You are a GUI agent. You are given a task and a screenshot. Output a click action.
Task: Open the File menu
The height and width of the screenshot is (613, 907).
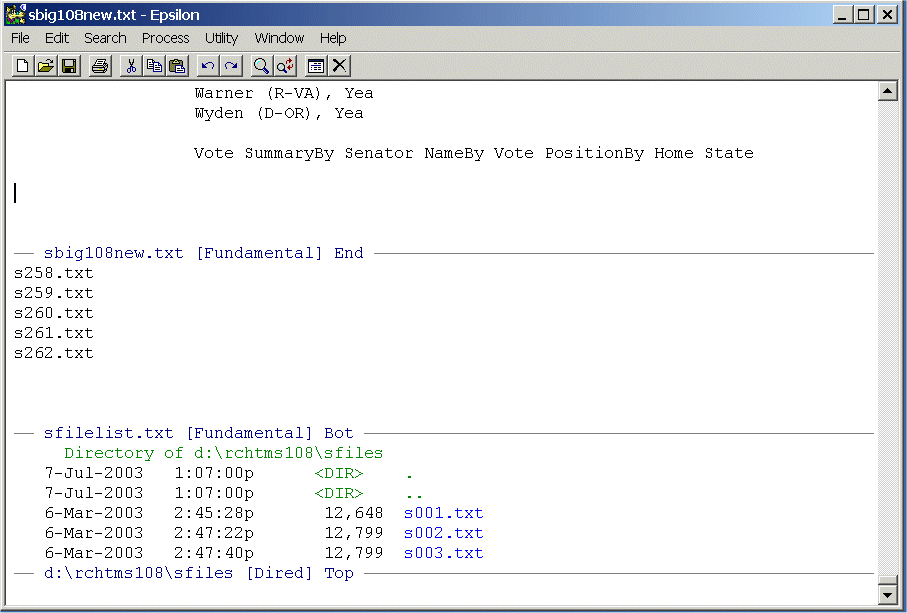(20, 38)
